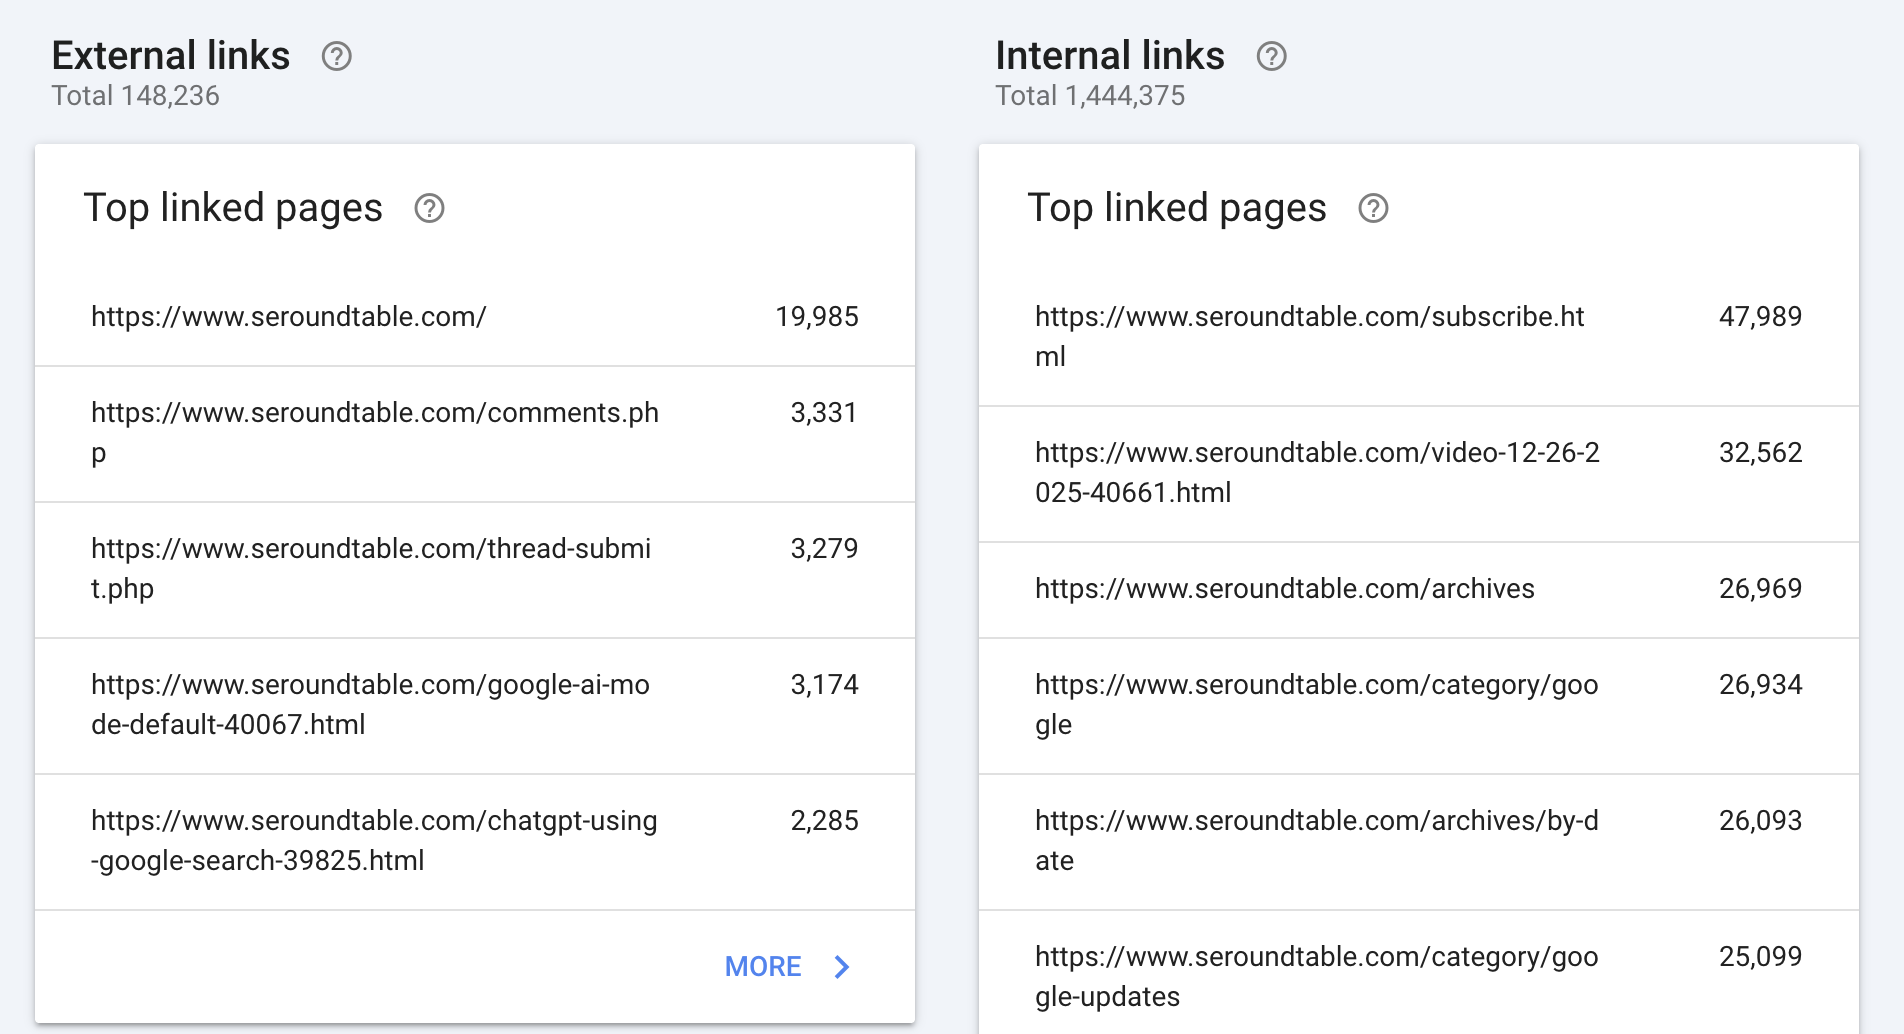Open help for external Top linked pages
This screenshot has width=1904, height=1034.
coord(429,209)
